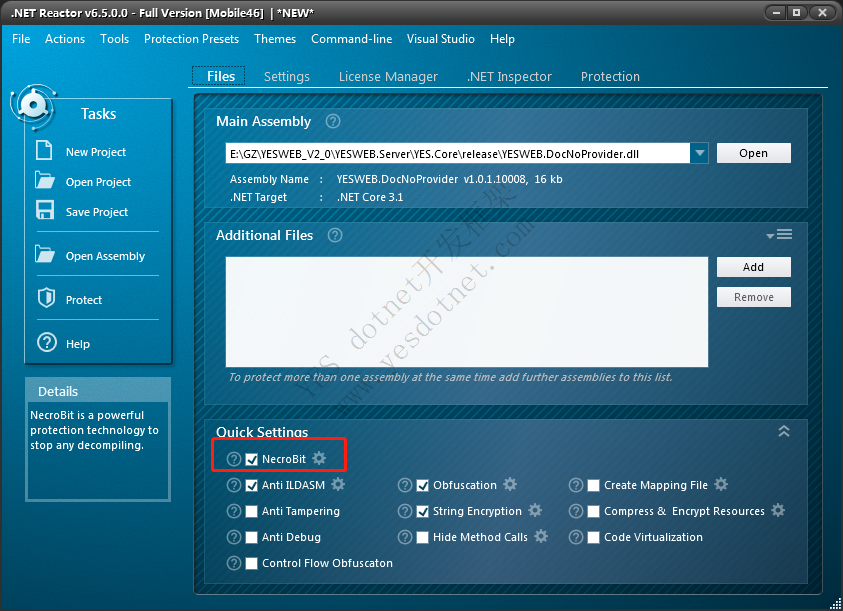Open String Encryption gear settings
The image size is (843, 611).
coord(535,510)
